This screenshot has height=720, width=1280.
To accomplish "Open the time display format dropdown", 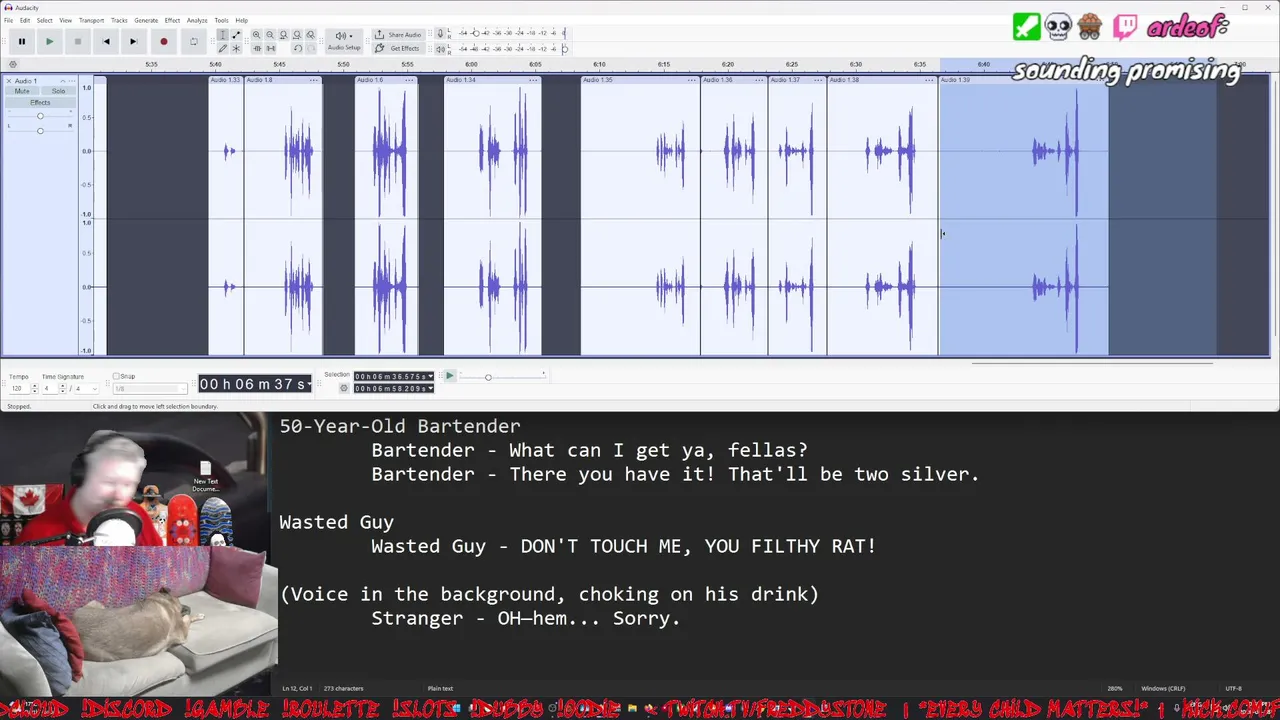I will [x=310, y=384].
